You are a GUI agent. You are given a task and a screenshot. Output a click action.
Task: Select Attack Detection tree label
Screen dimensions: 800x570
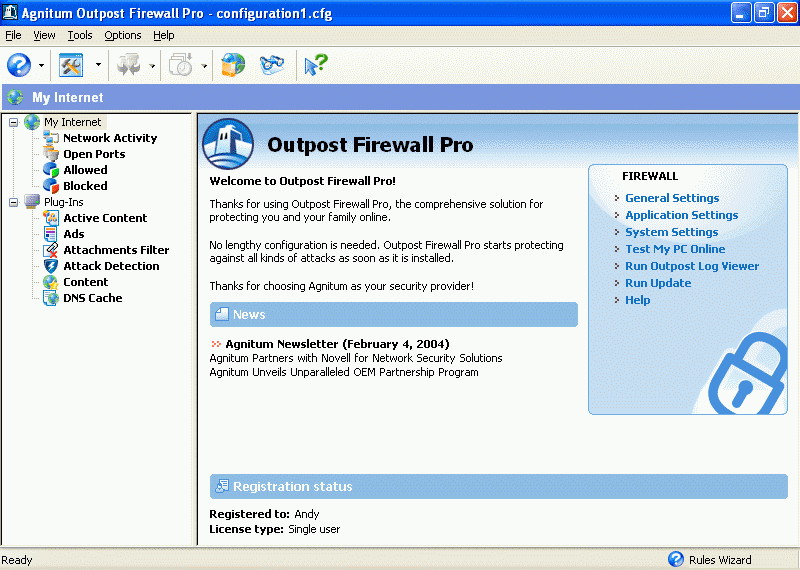[x=111, y=266]
